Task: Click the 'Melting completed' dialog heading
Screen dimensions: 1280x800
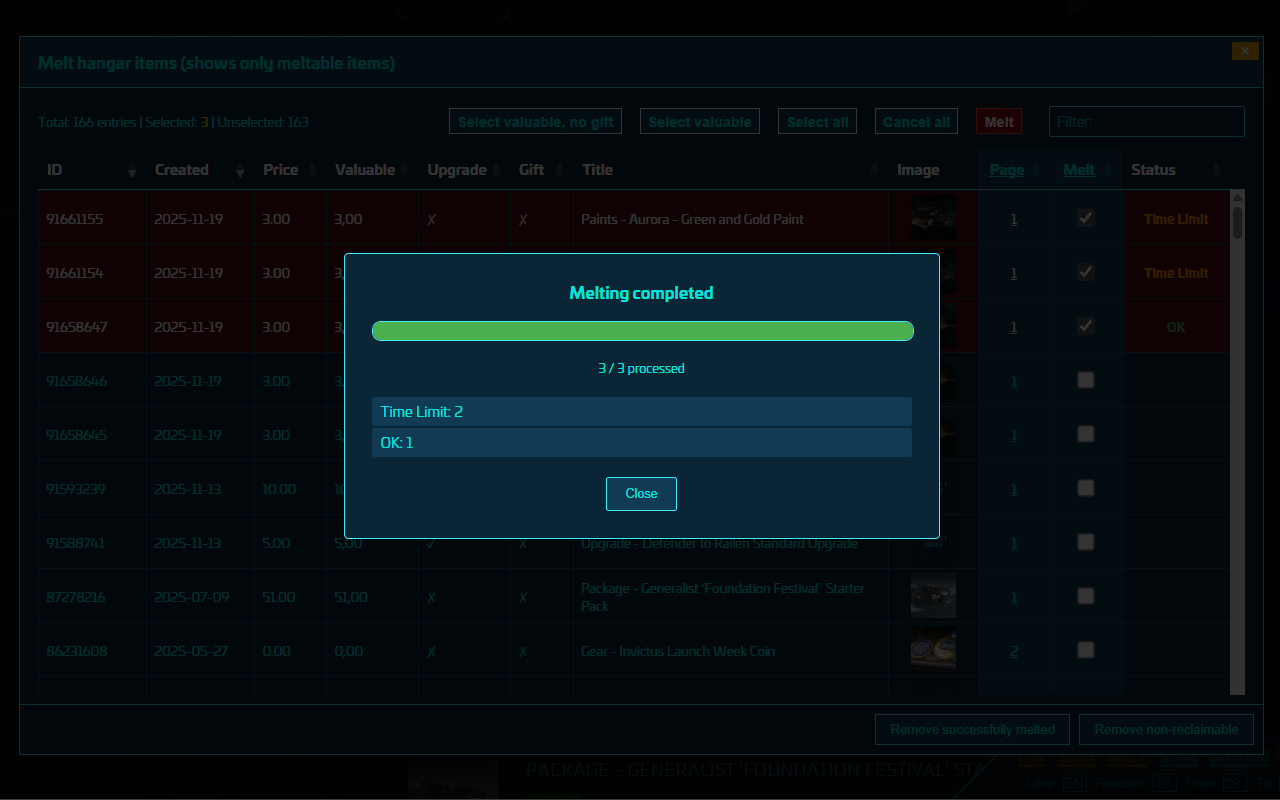Action: coord(641,293)
